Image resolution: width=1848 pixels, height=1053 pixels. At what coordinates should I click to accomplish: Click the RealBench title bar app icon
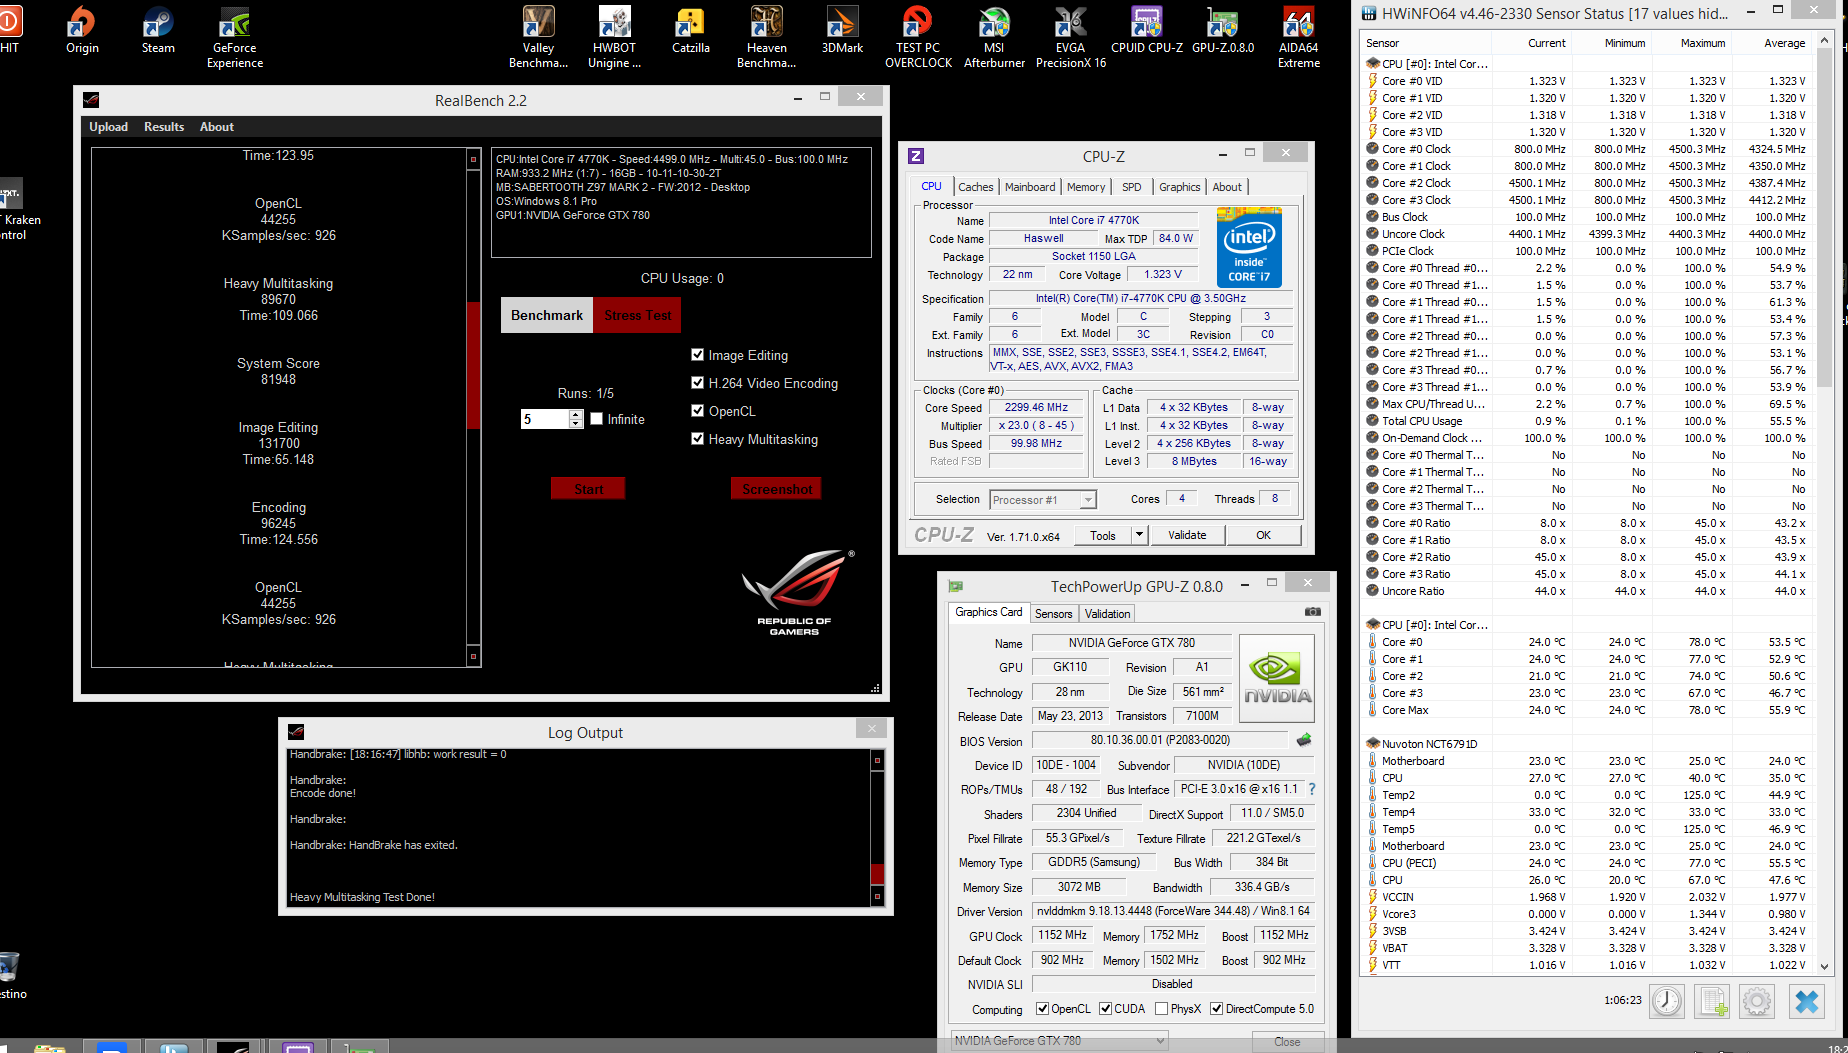coord(91,100)
